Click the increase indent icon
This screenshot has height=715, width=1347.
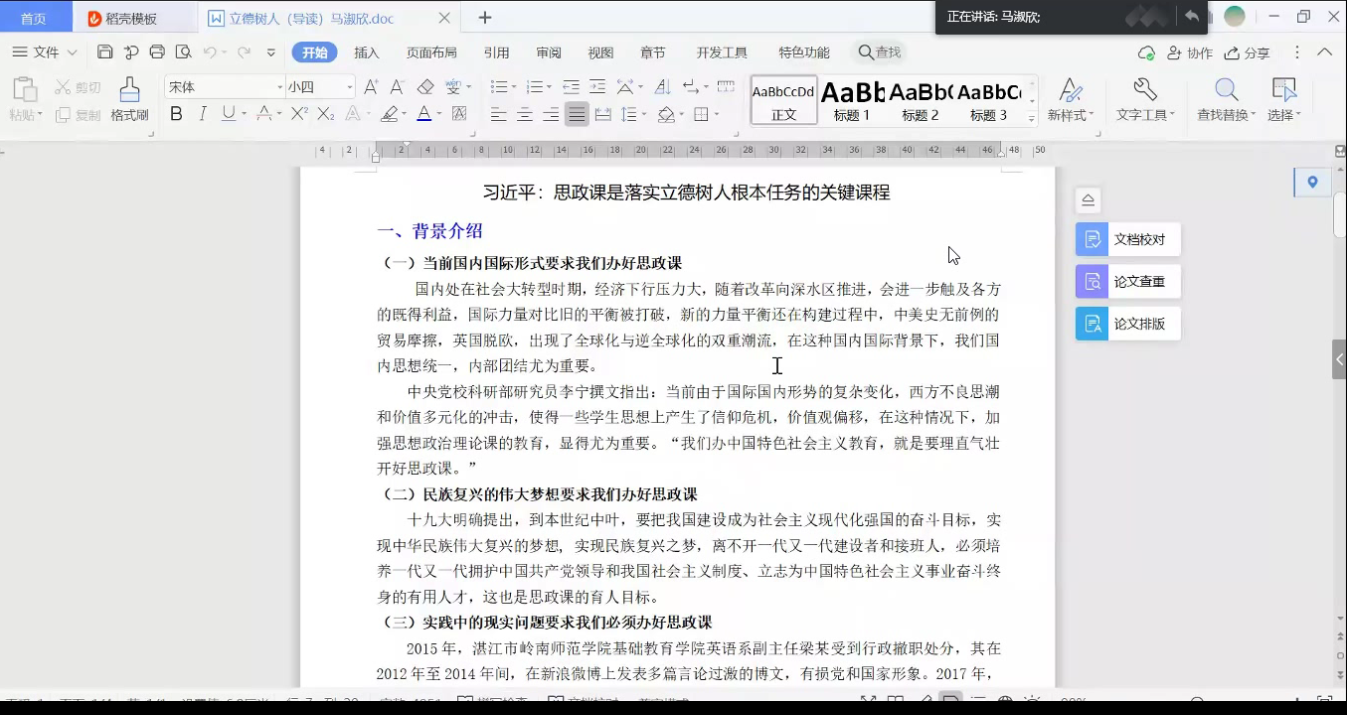tap(597, 87)
